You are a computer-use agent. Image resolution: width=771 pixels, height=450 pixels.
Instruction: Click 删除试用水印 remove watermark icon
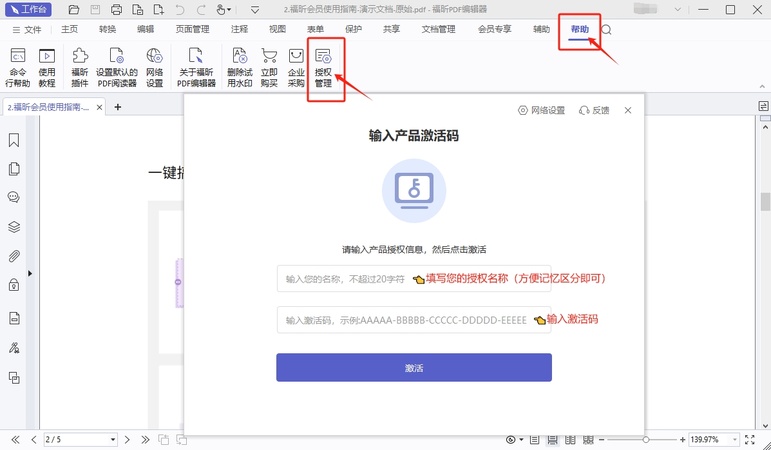239,68
